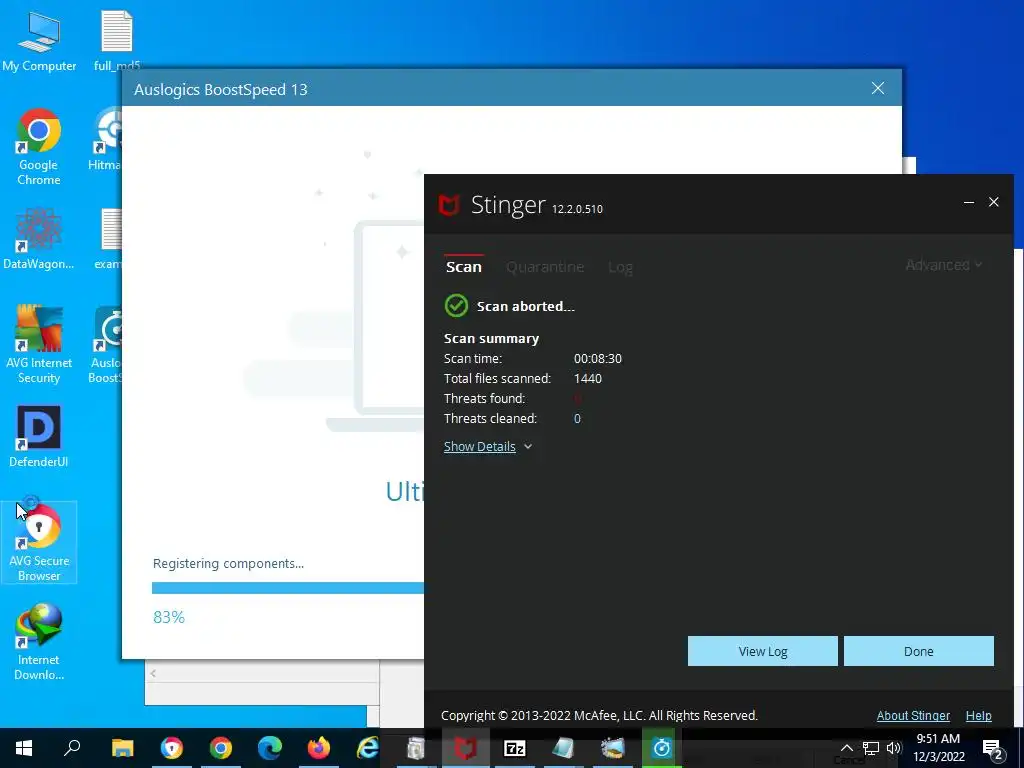Launch AVG Secure Browser desktop shortcut

[39, 542]
